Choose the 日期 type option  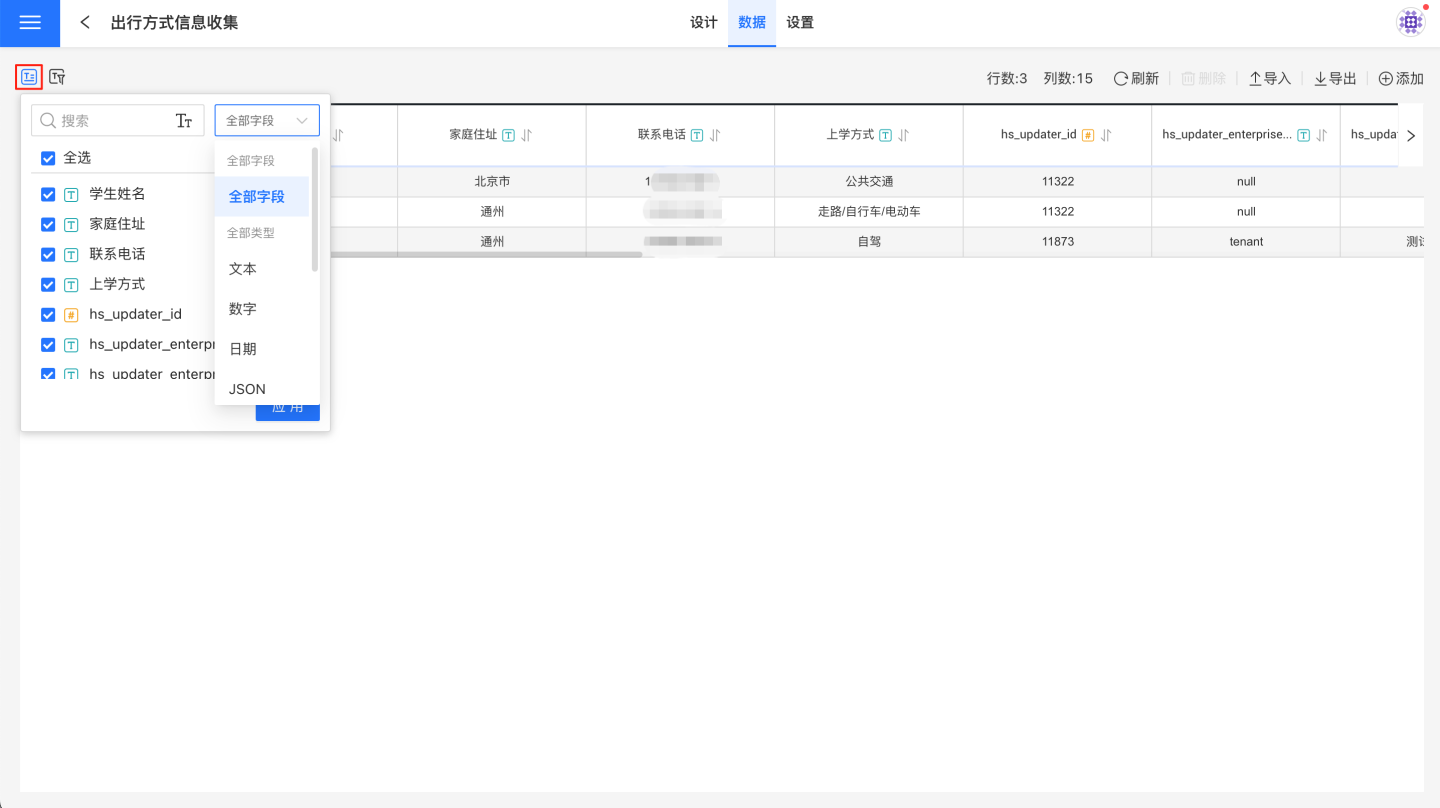243,349
